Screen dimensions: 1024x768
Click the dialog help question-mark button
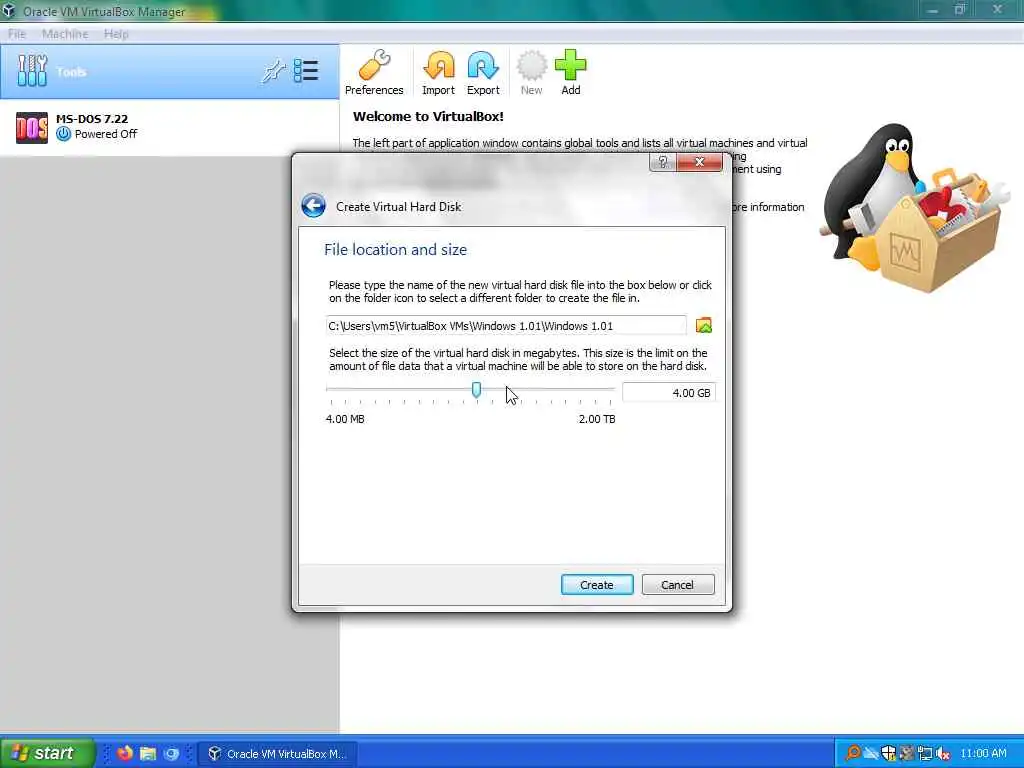pos(663,162)
